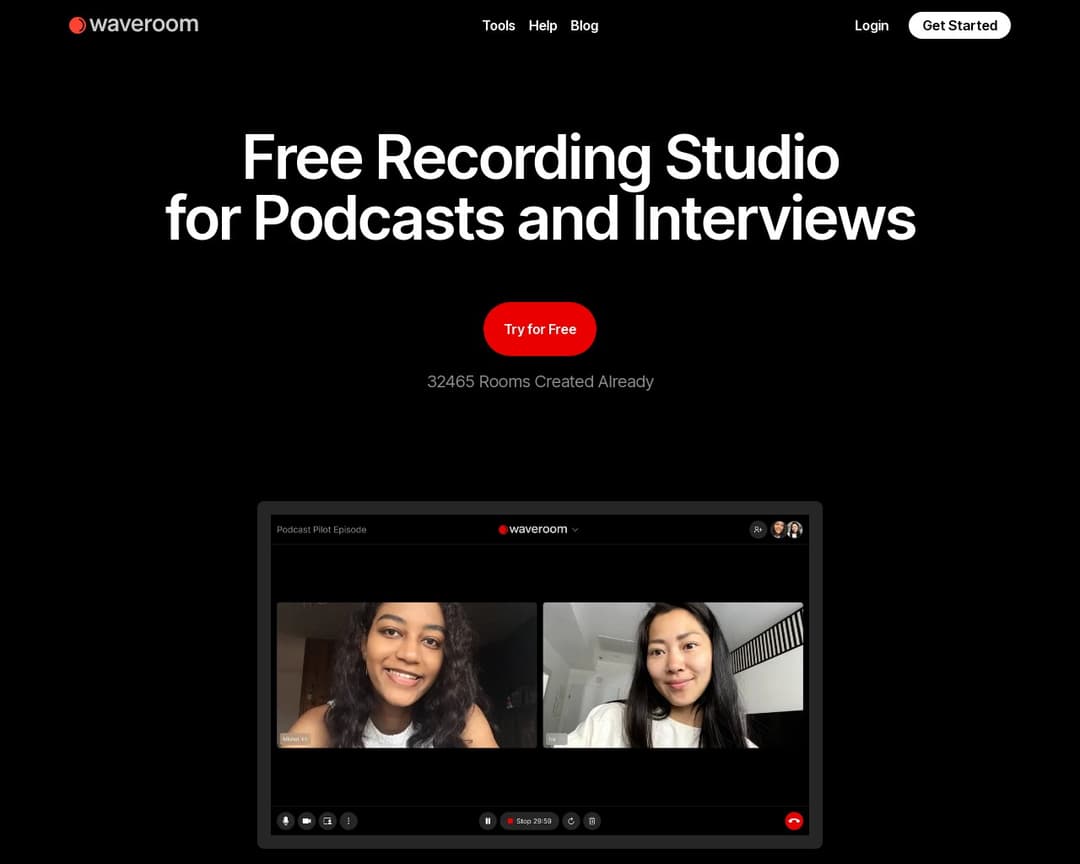Go to the Blog page
This screenshot has width=1080, height=864.
point(584,25)
